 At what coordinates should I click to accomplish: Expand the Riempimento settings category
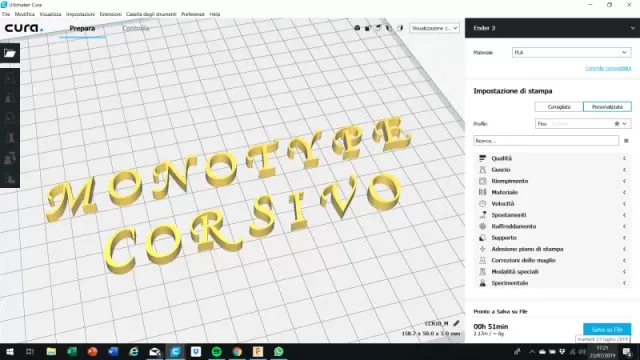(552, 181)
